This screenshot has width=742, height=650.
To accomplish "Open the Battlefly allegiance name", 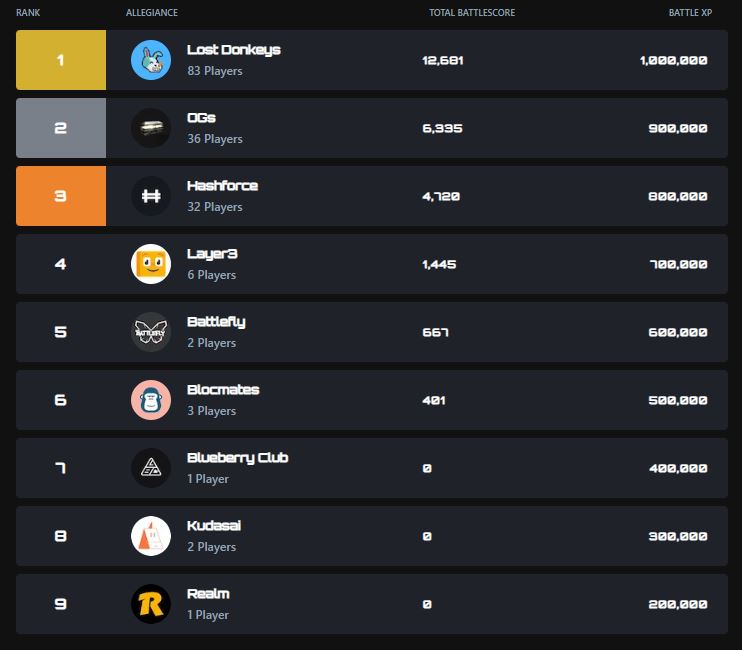I will [216, 322].
